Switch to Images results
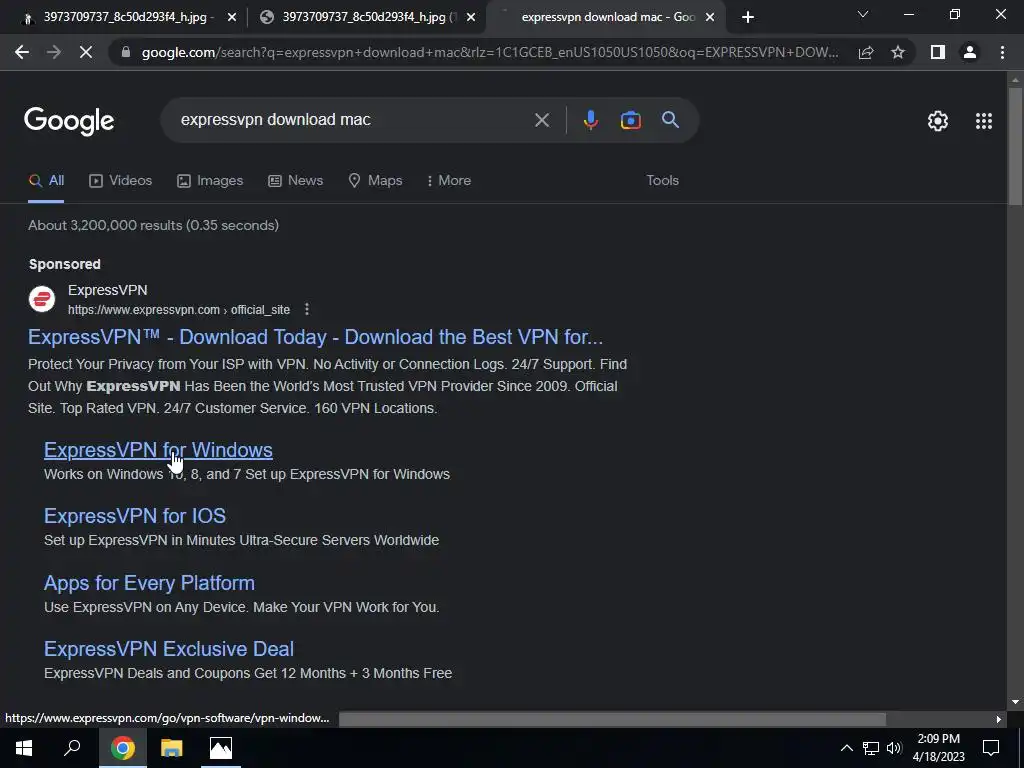 210,181
